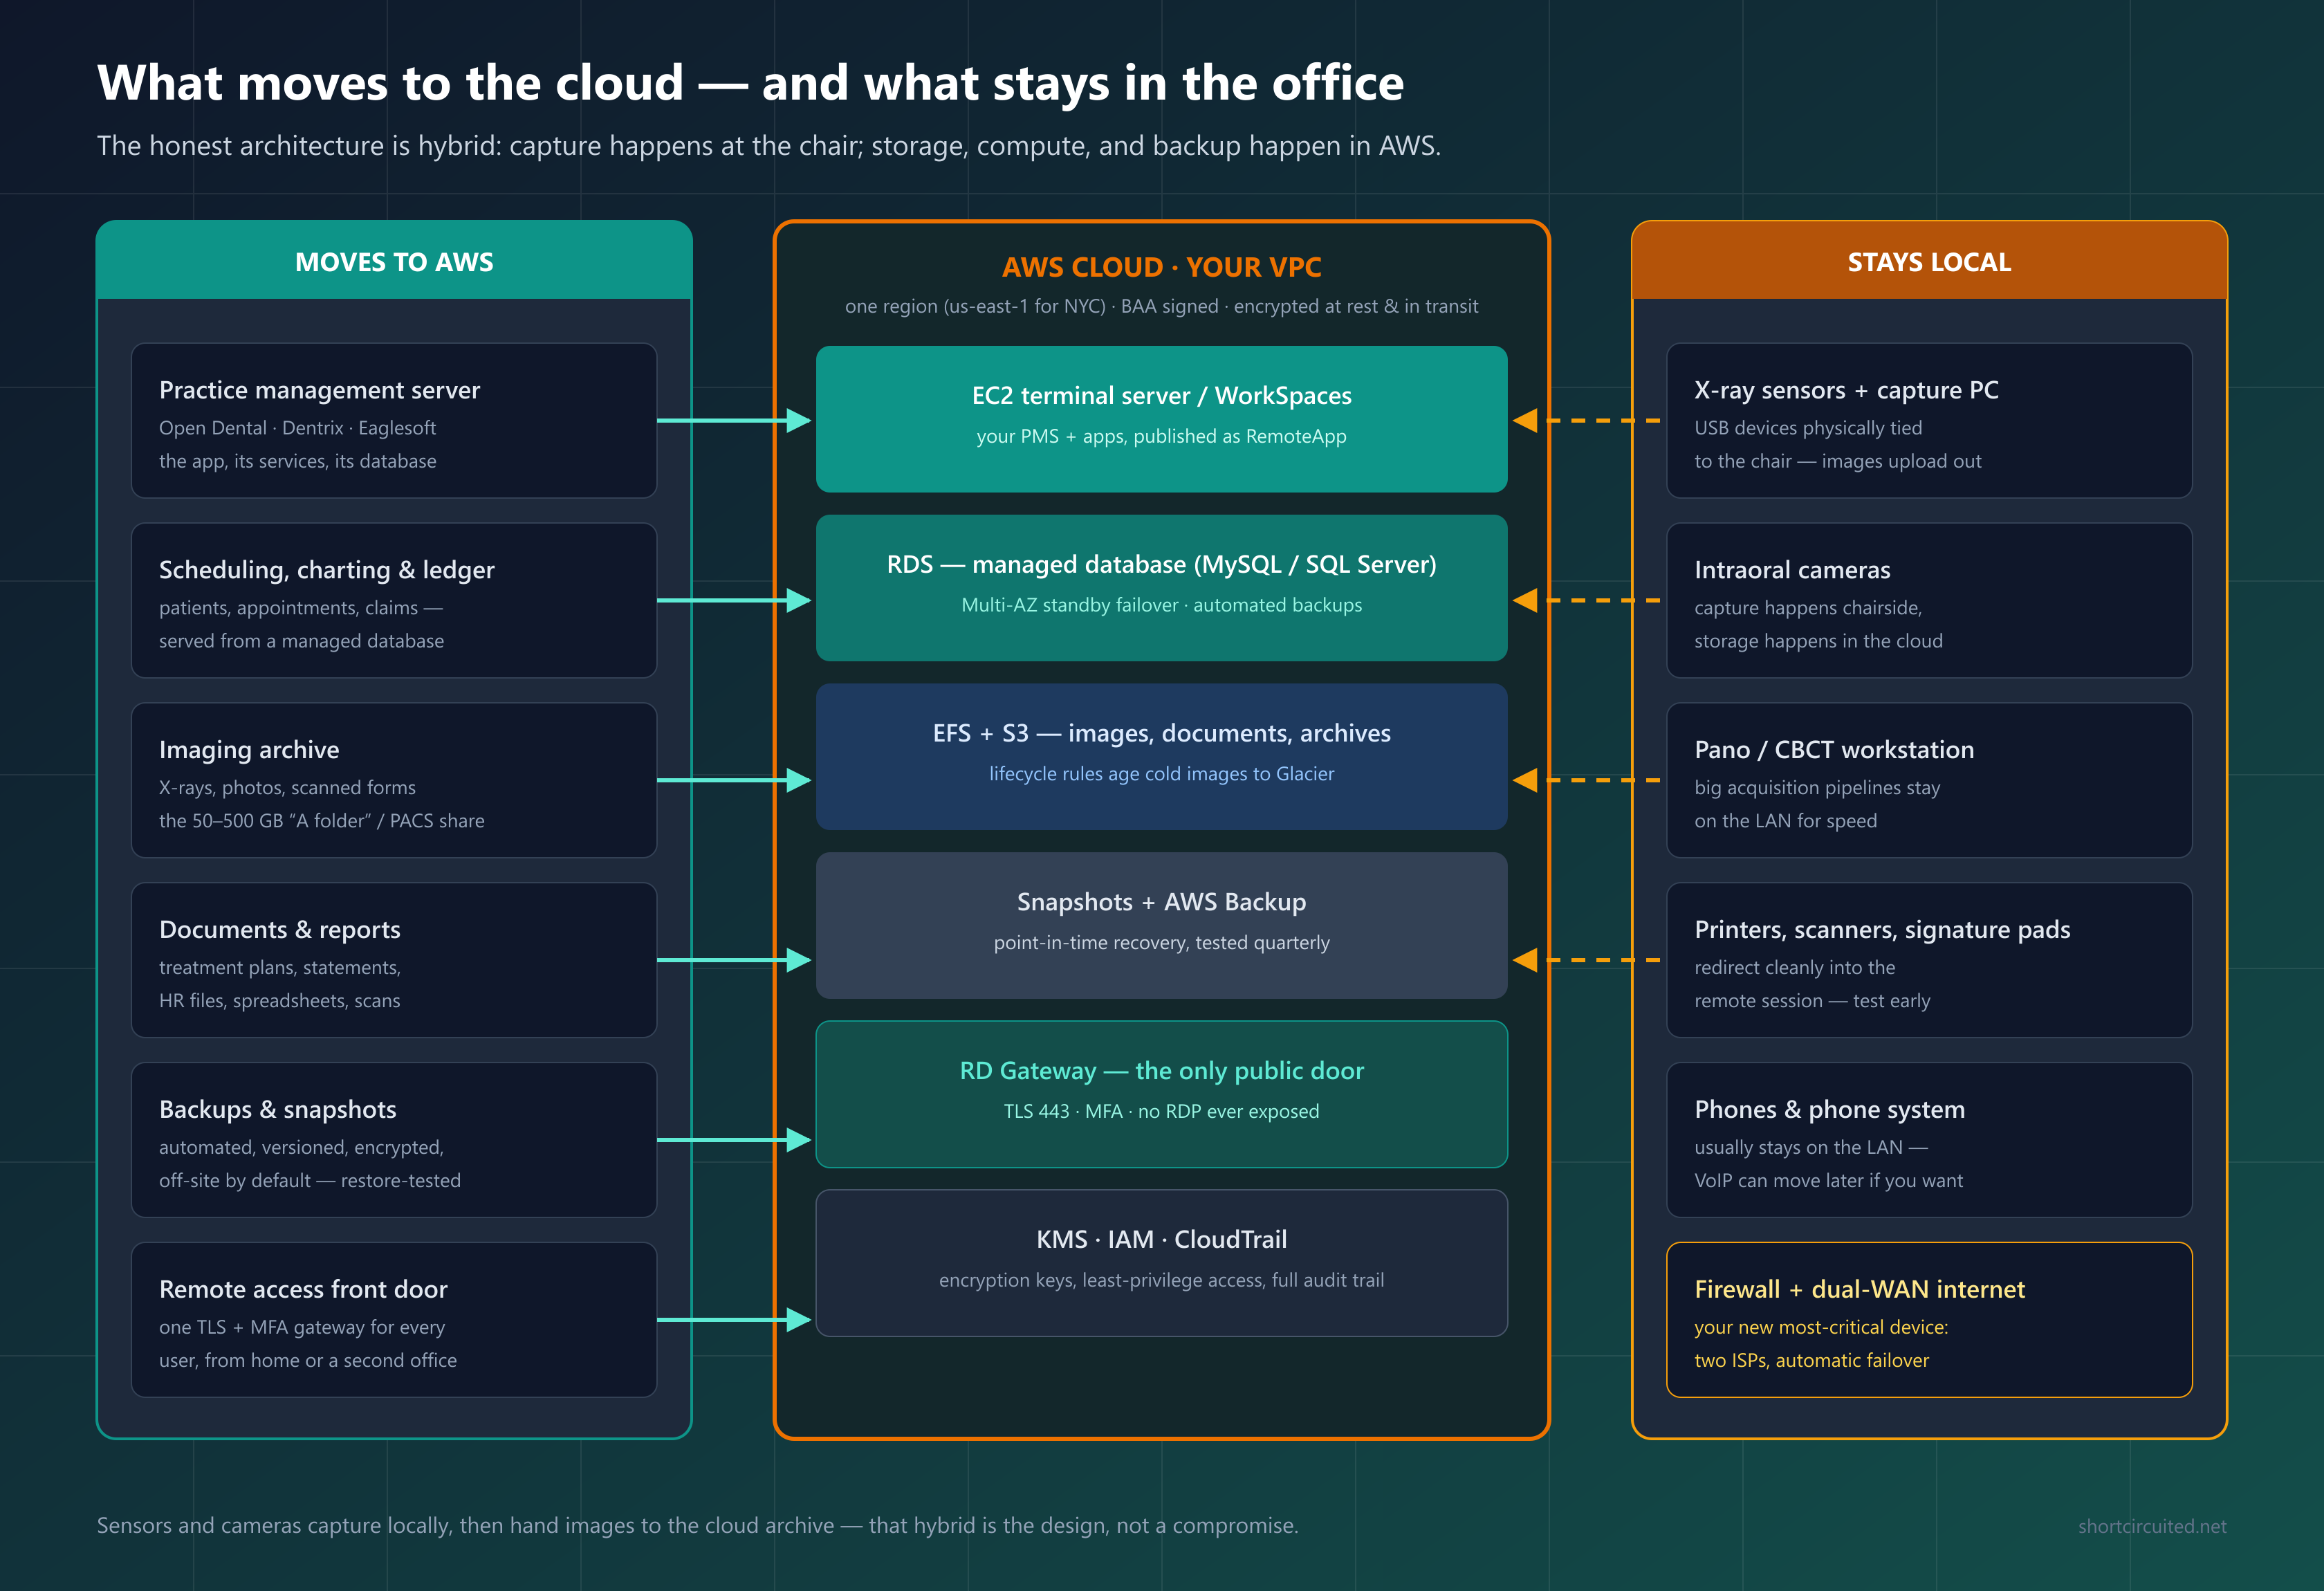This screenshot has height=1591, width=2324.
Task: Click the subtitle about honest hybrid architecture
Action: [x=768, y=146]
